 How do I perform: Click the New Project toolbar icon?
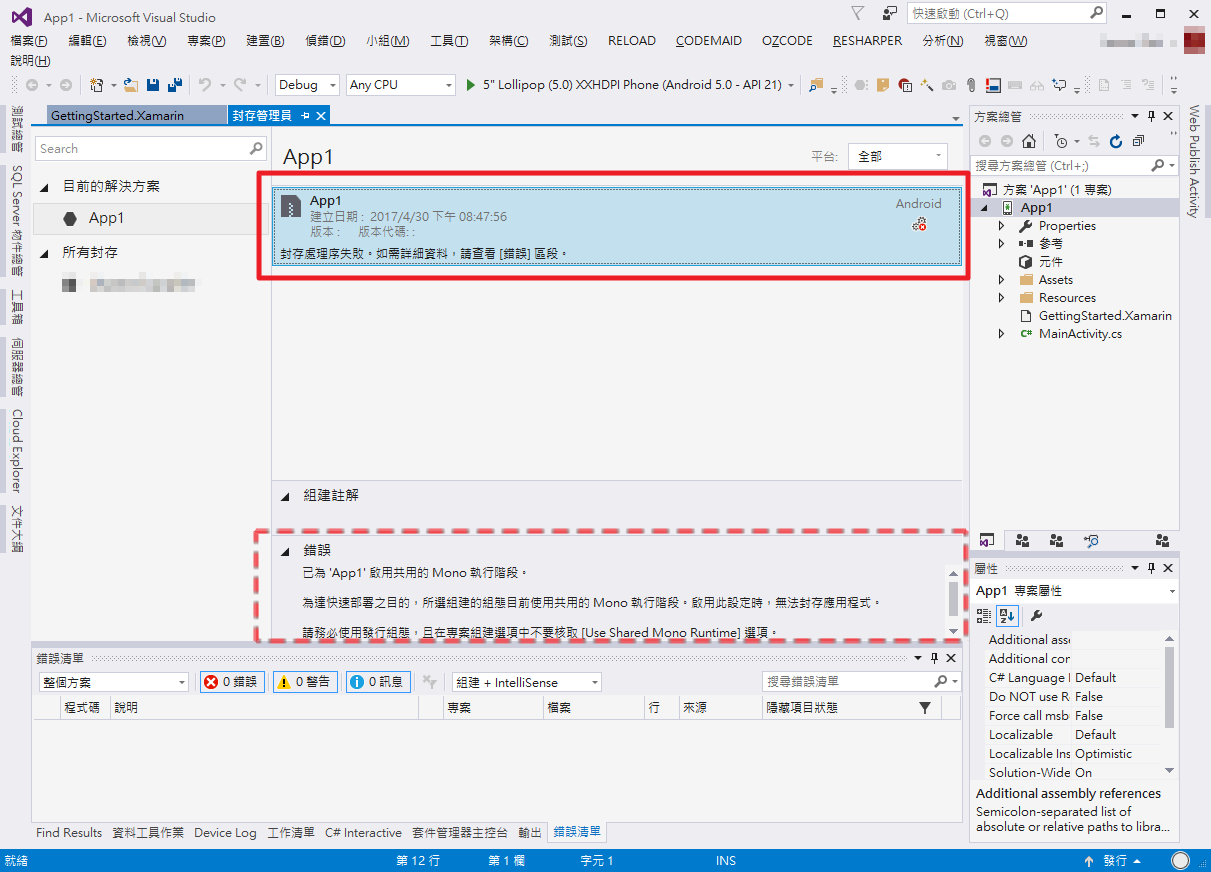(x=97, y=85)
